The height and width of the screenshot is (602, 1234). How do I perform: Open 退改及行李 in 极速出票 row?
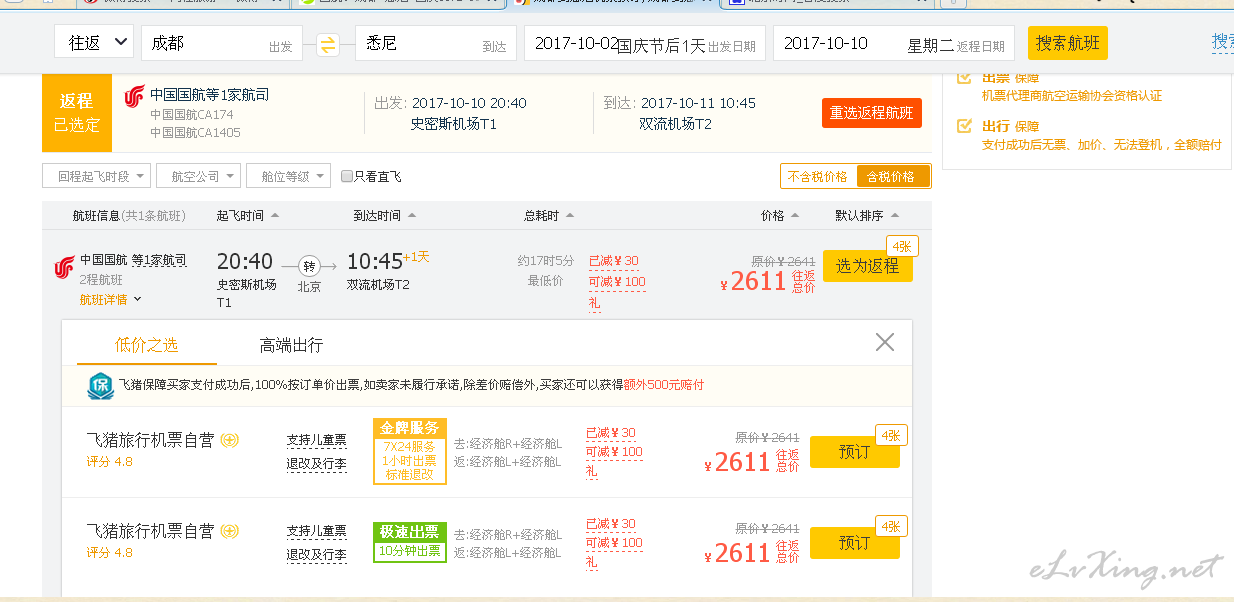point(316,554)
